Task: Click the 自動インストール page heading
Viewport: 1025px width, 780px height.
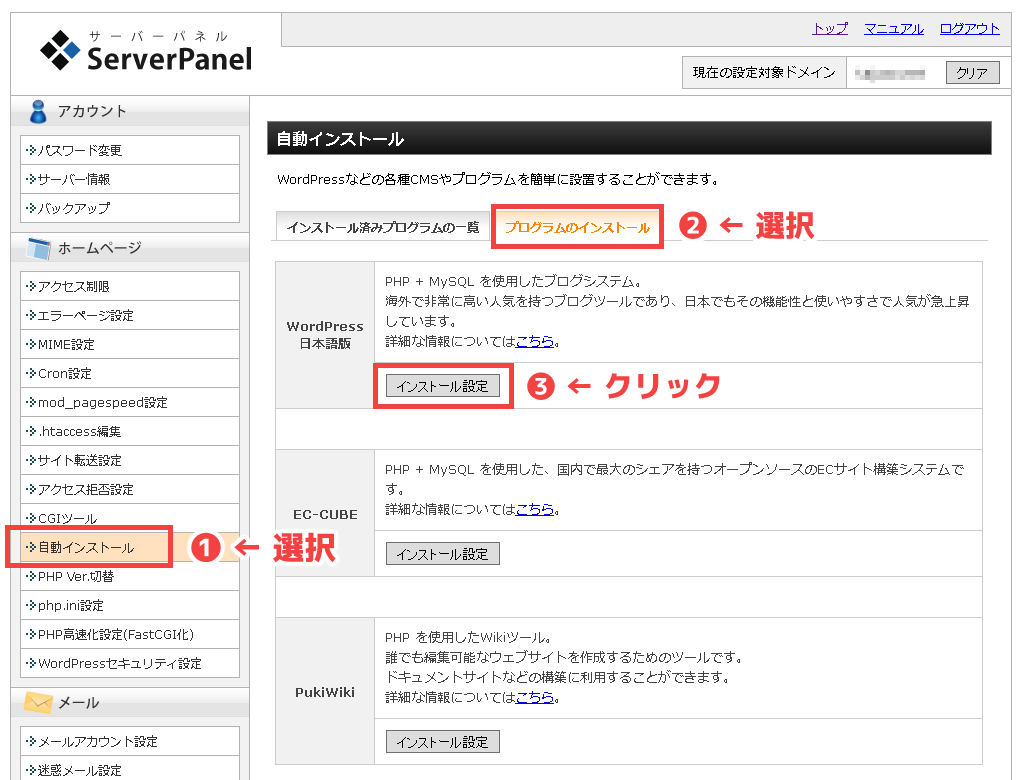Action: pyautogui.click(x=340, y=139)
